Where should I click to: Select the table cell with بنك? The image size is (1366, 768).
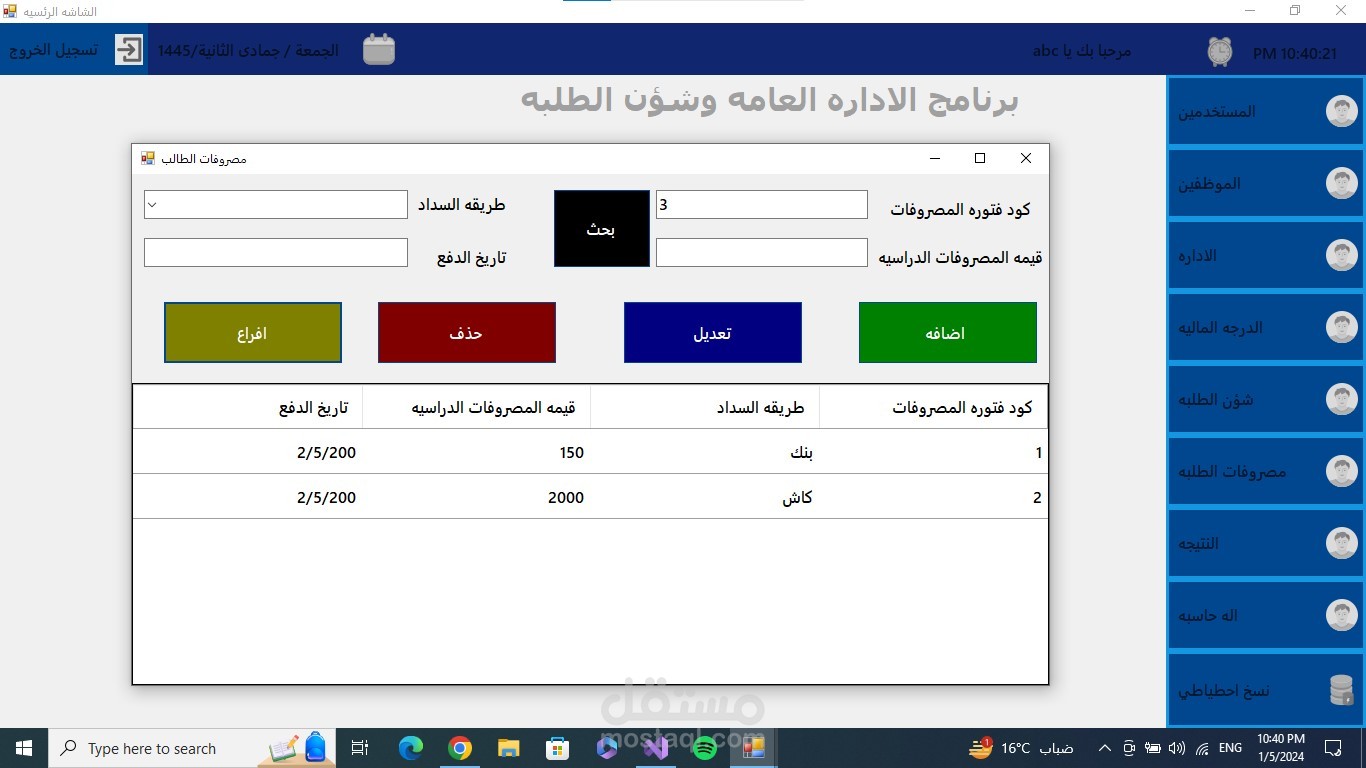pos(705,452)
